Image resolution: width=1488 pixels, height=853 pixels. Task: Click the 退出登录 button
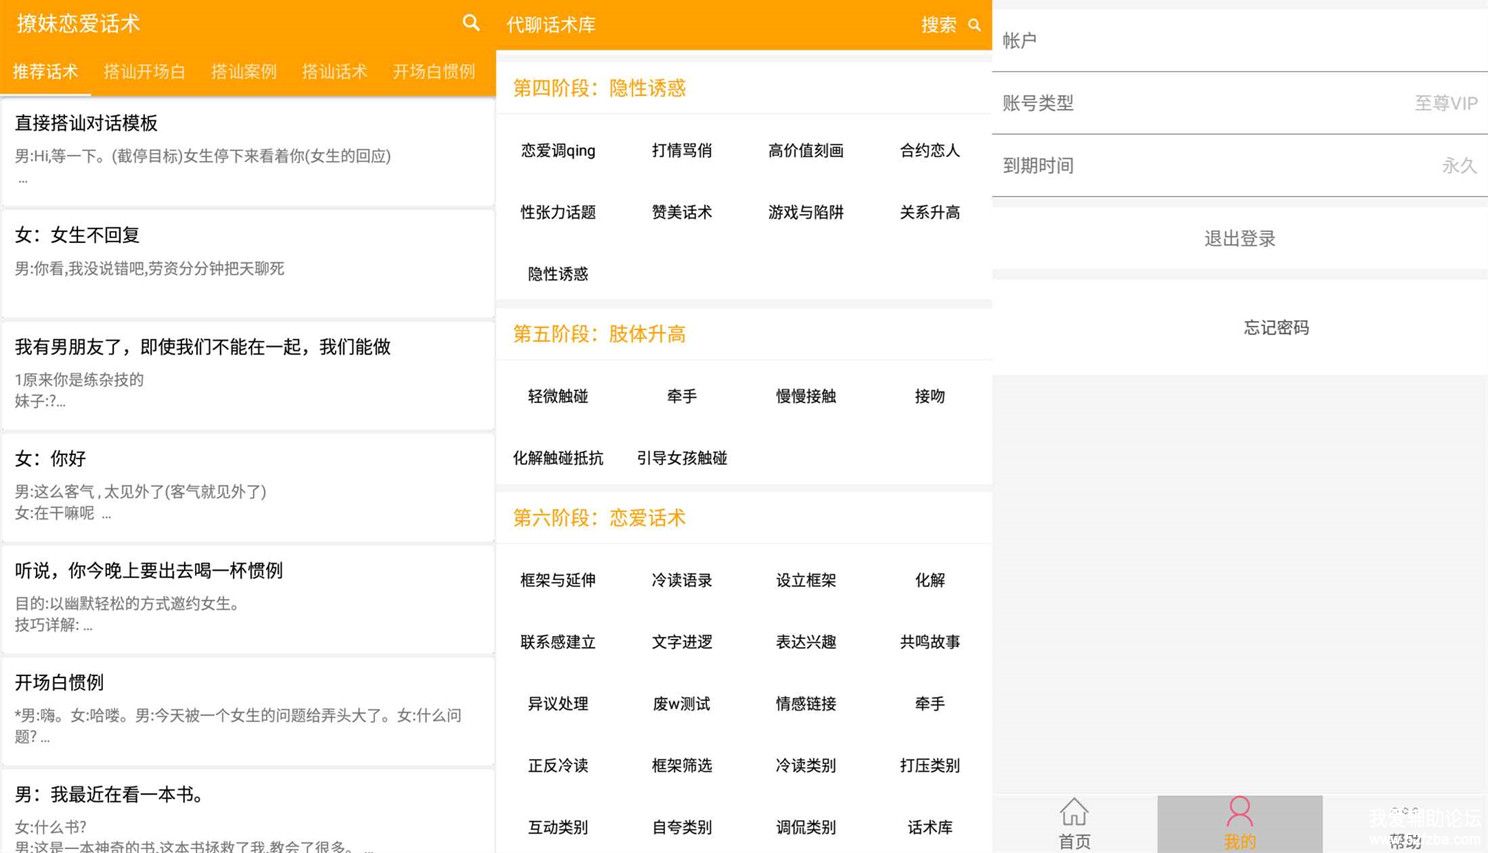coord(1240,238)
